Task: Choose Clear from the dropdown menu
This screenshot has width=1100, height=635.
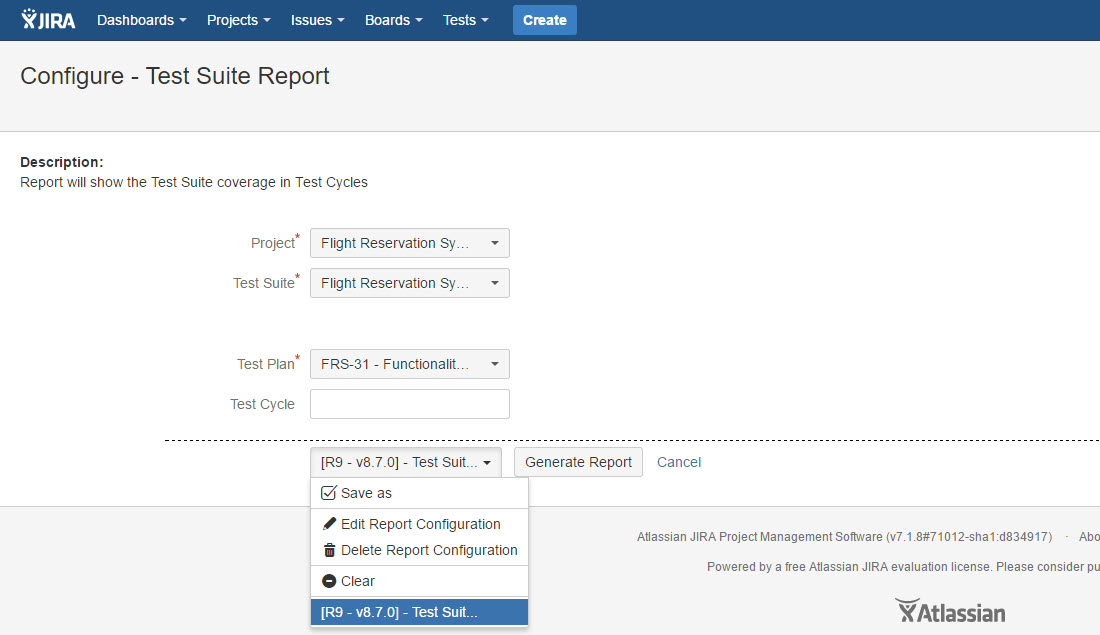Action: [420, 581]
